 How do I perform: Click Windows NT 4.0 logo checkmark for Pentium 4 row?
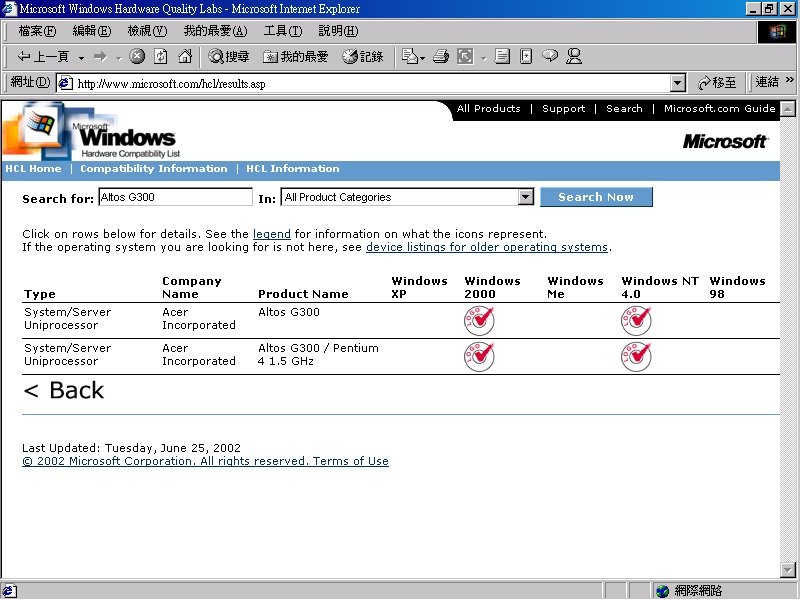point(636,357)
